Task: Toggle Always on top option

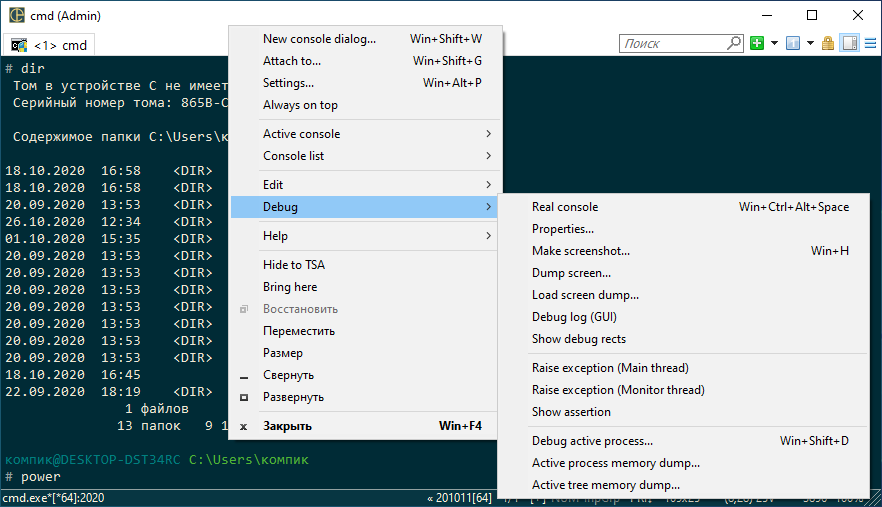Action: 300,105
